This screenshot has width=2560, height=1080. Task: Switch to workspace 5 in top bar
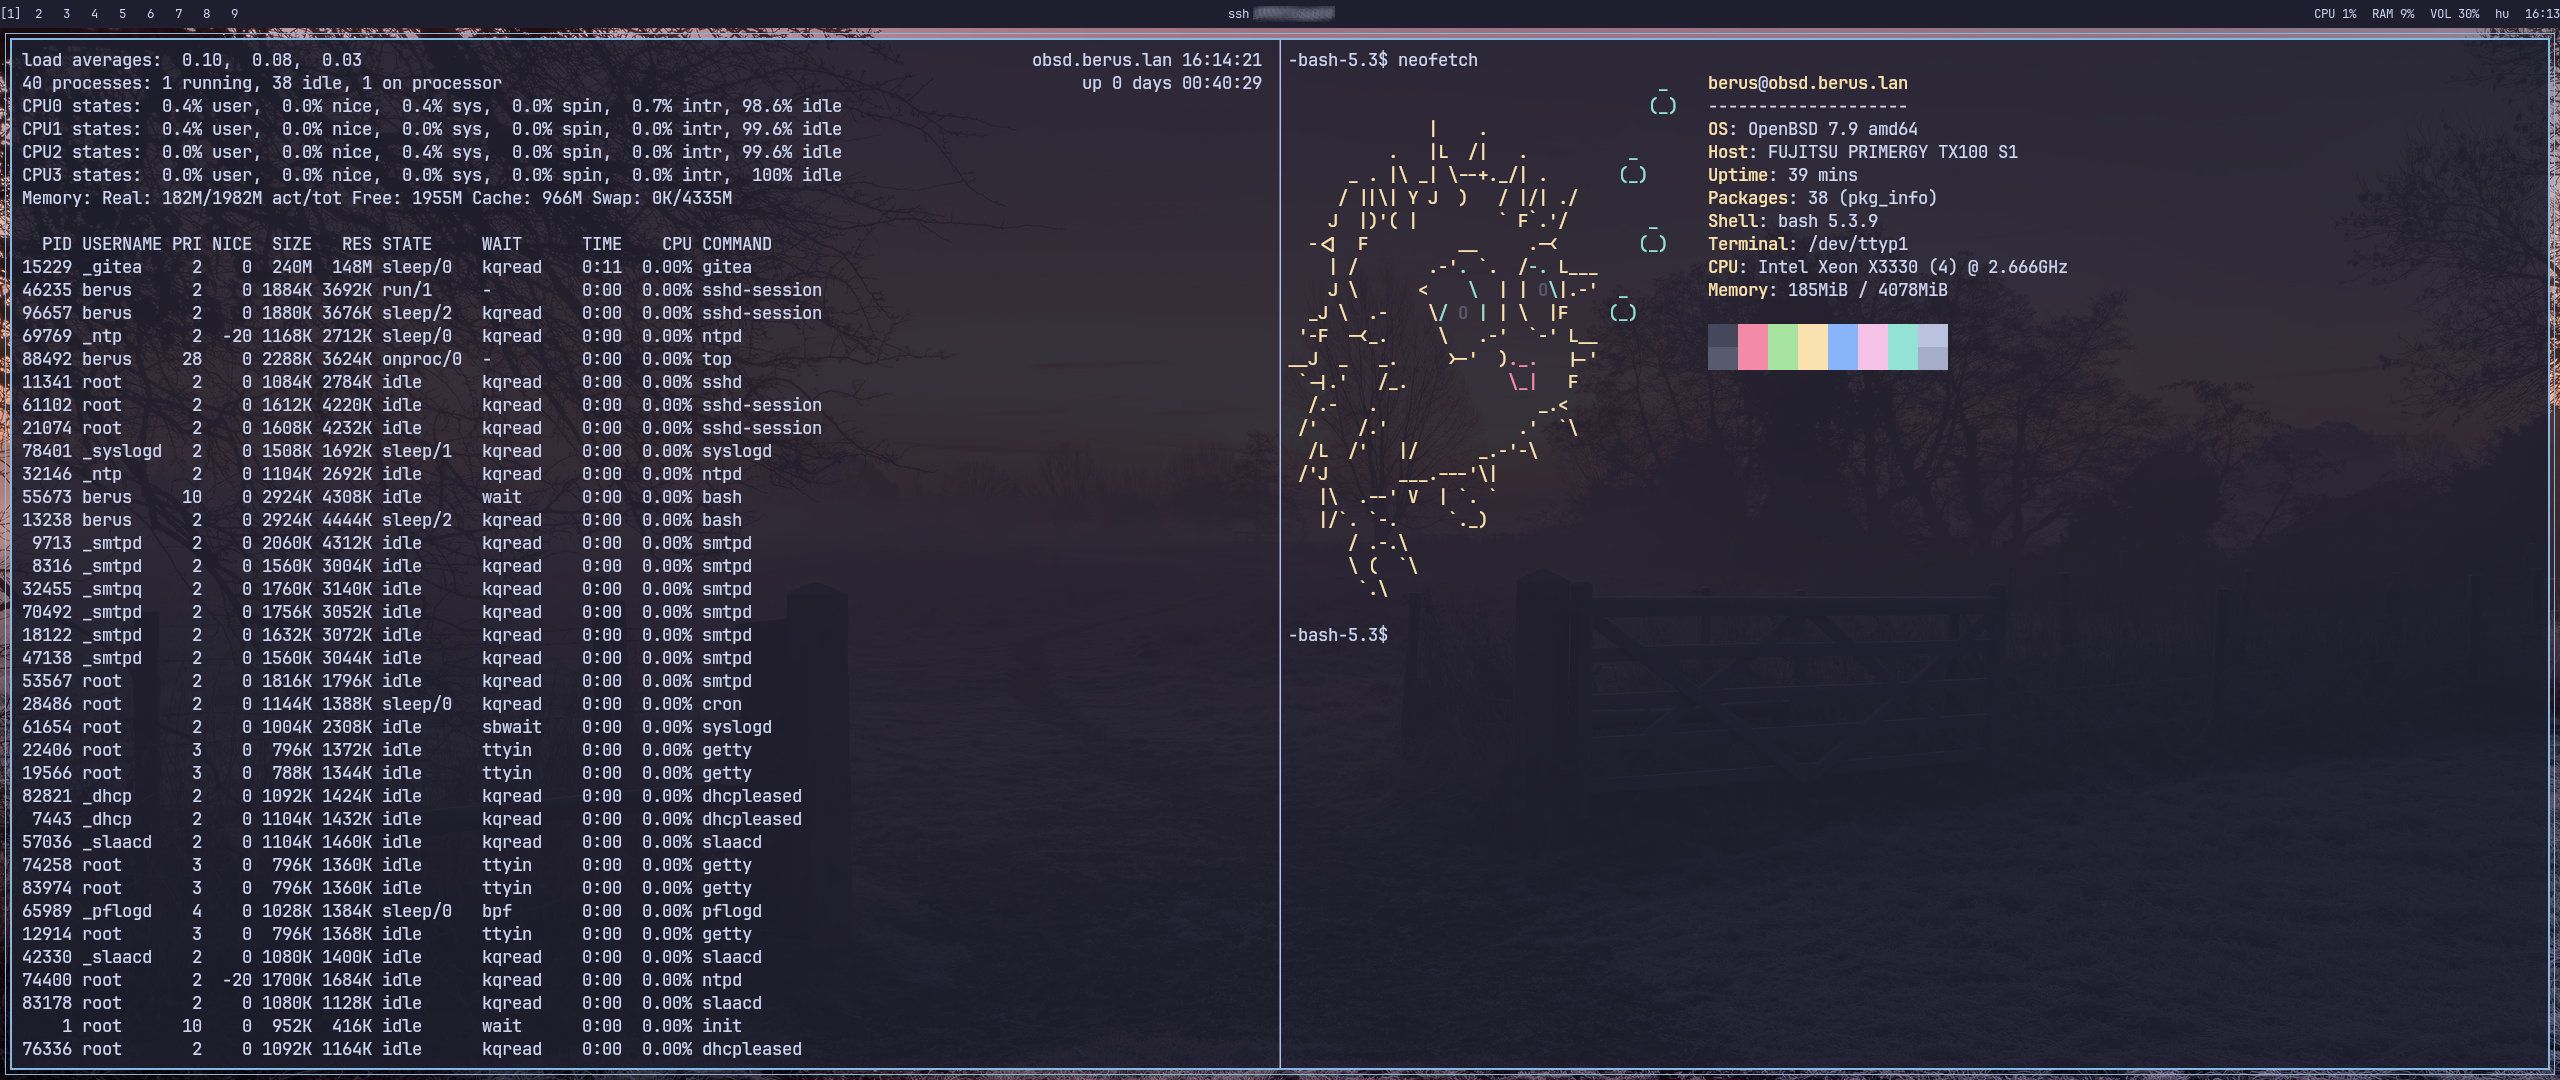(x=122, y=14)
